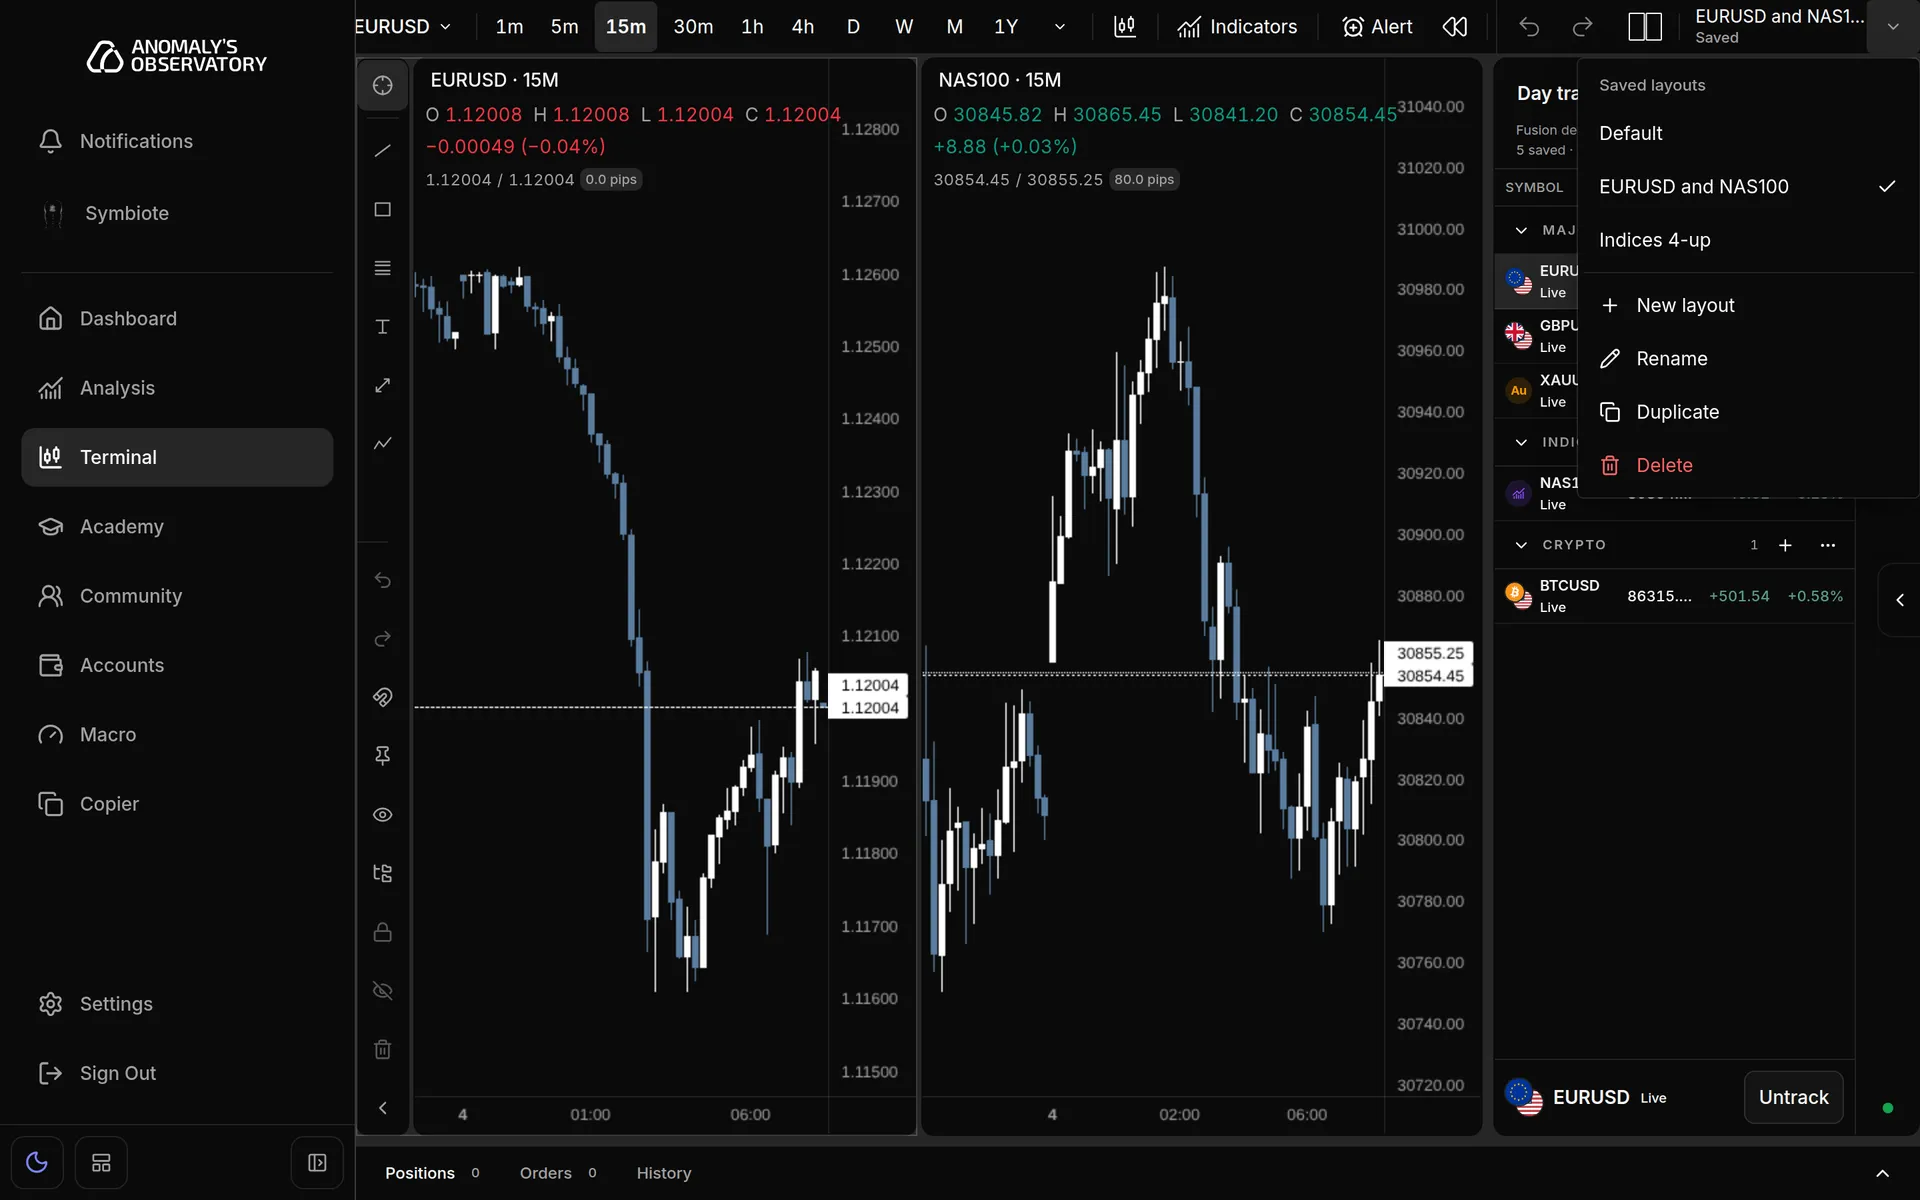
Task: Click the trash delete drawings icon
Action: (x=382, y=1049)
